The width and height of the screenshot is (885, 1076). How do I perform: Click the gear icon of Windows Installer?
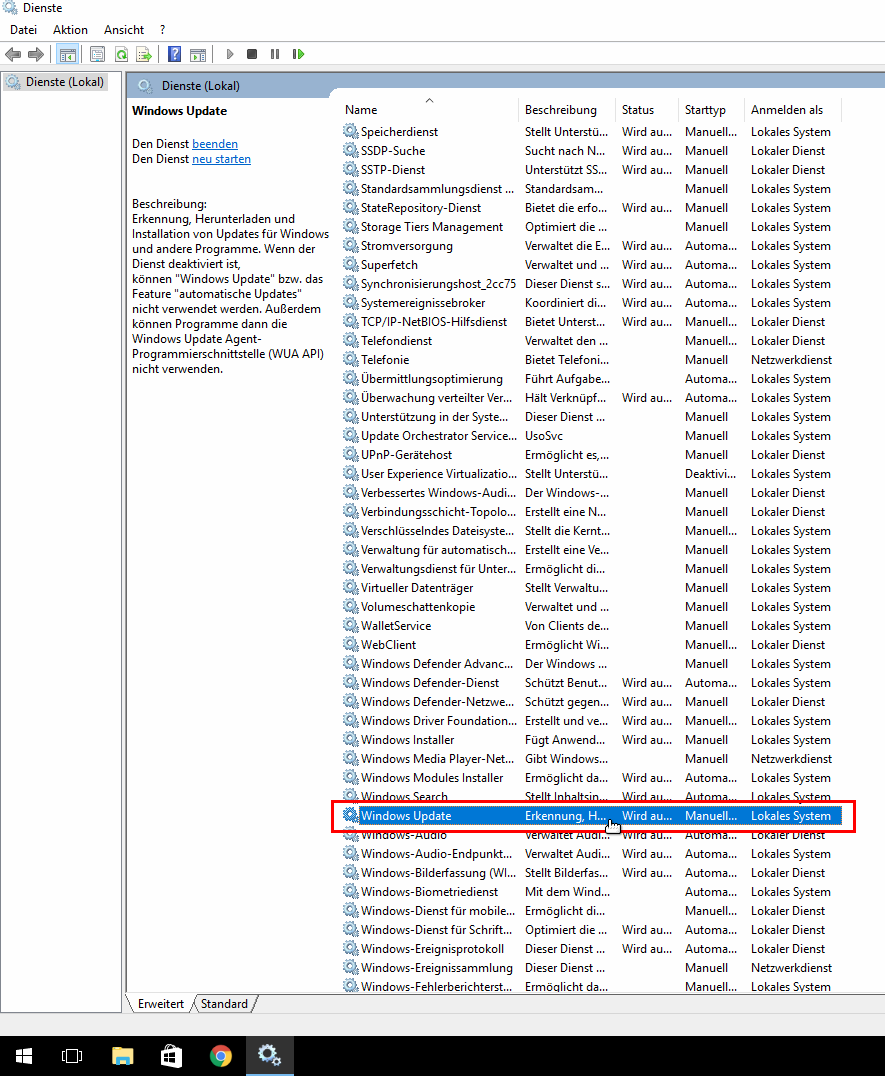[x=351, y=739]
